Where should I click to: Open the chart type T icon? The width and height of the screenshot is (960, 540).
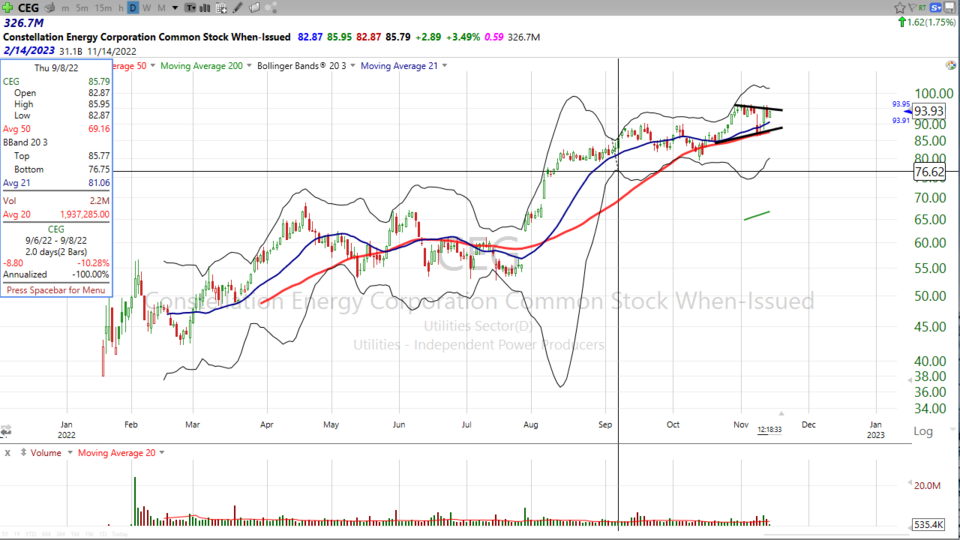click(190, 8)
